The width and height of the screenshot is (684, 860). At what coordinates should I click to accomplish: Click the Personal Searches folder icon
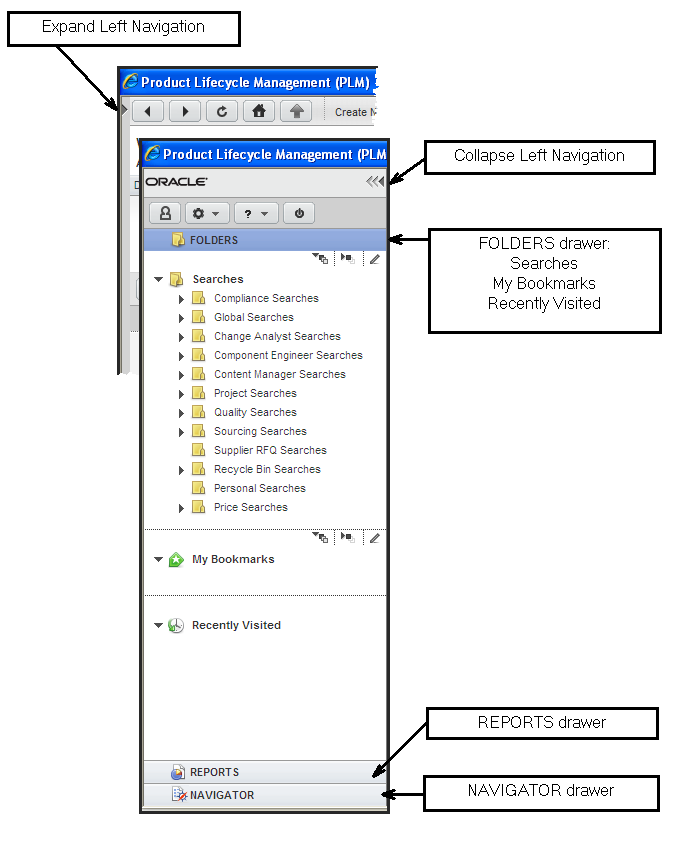click(199, 488)
